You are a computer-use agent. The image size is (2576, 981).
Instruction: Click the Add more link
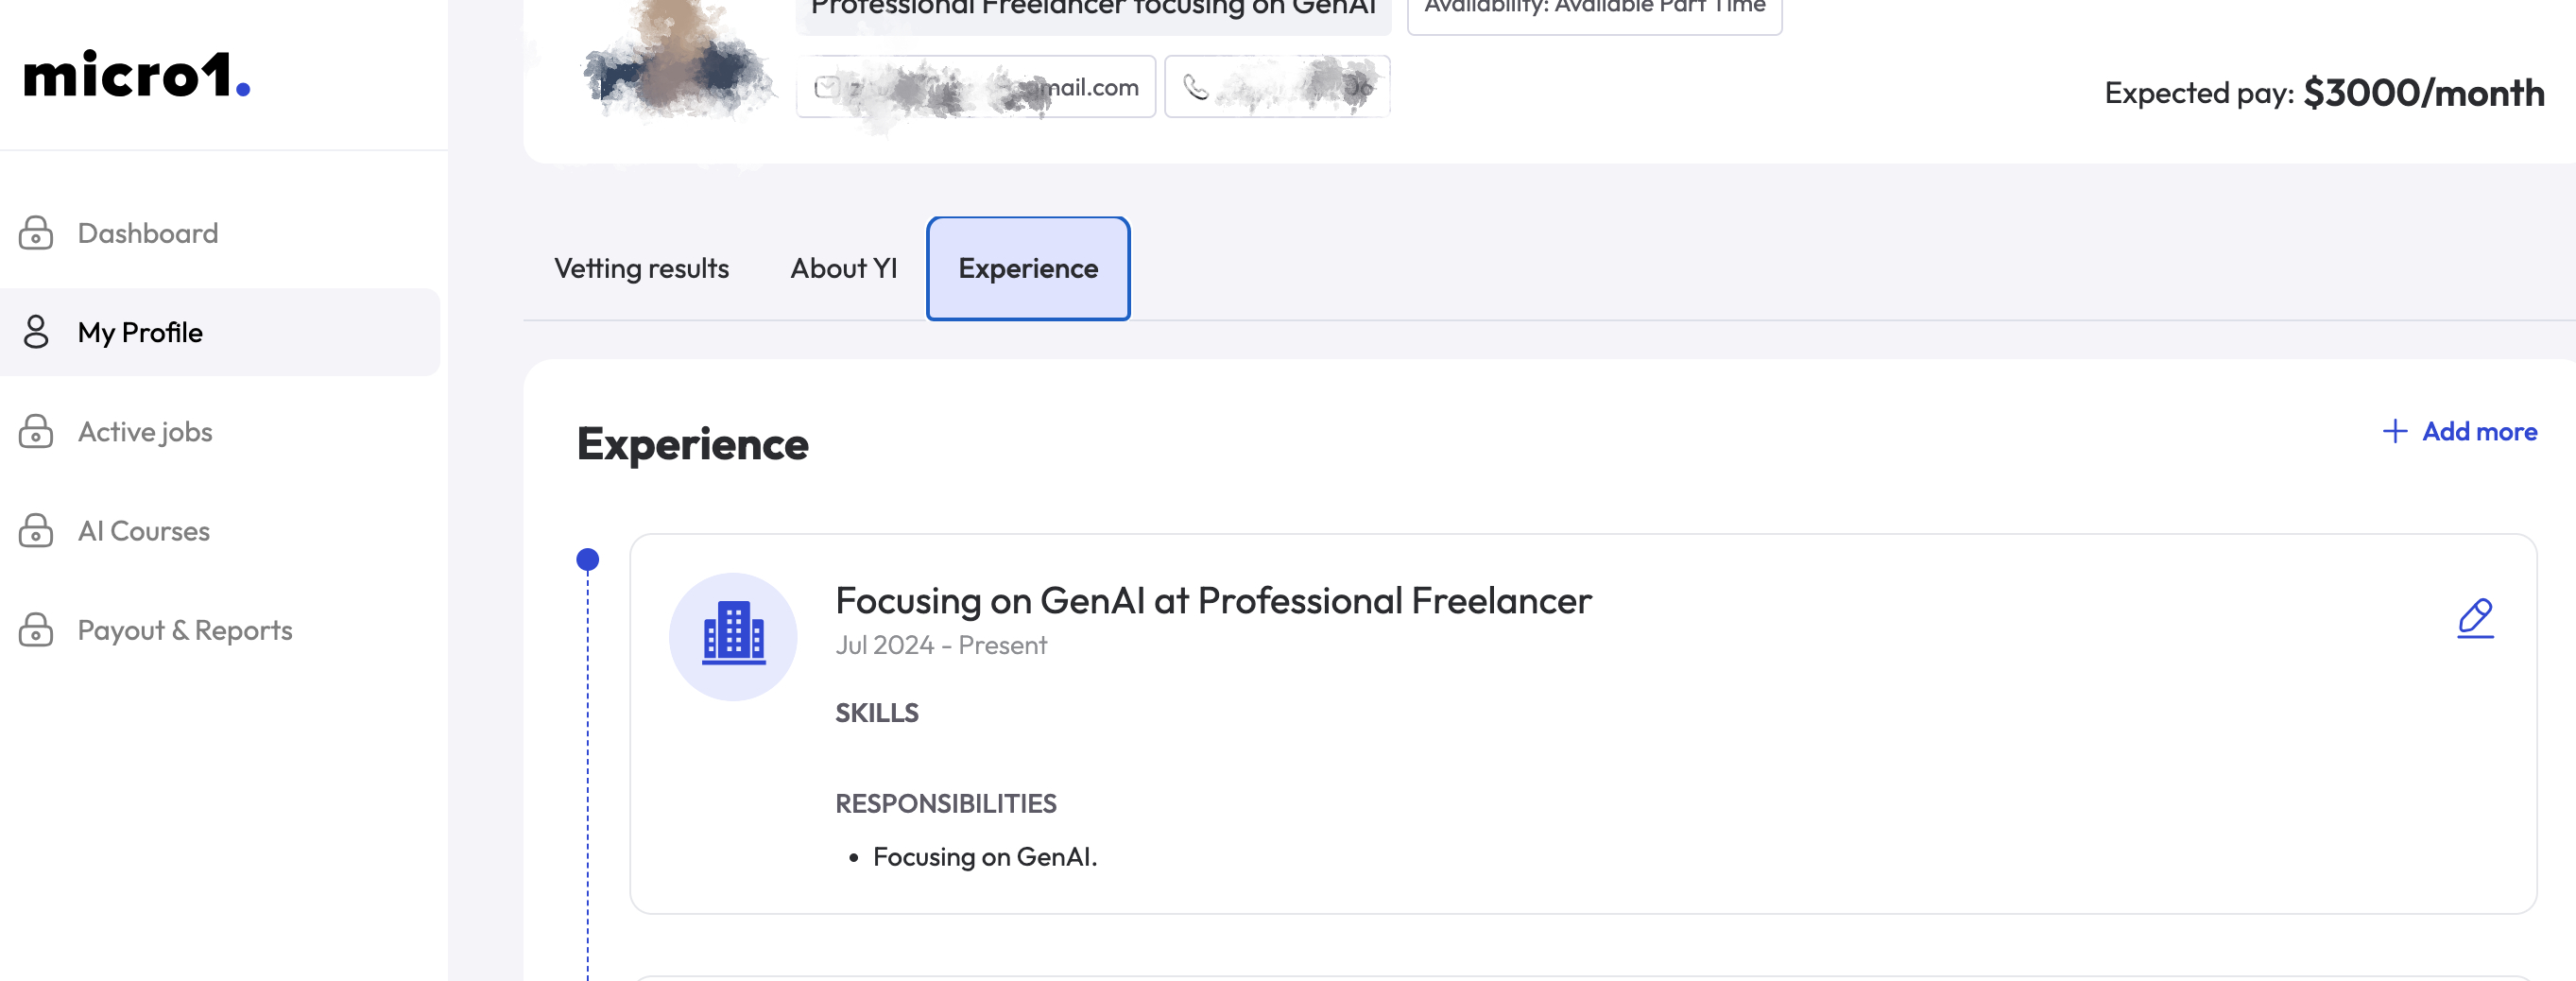click(2460, 431)
